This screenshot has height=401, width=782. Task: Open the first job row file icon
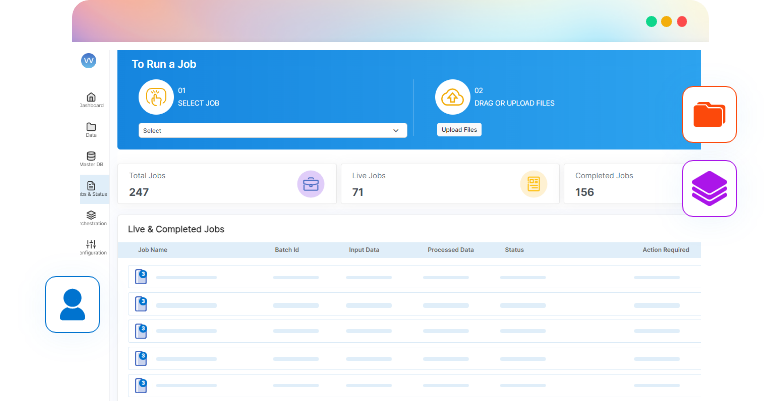141,277
